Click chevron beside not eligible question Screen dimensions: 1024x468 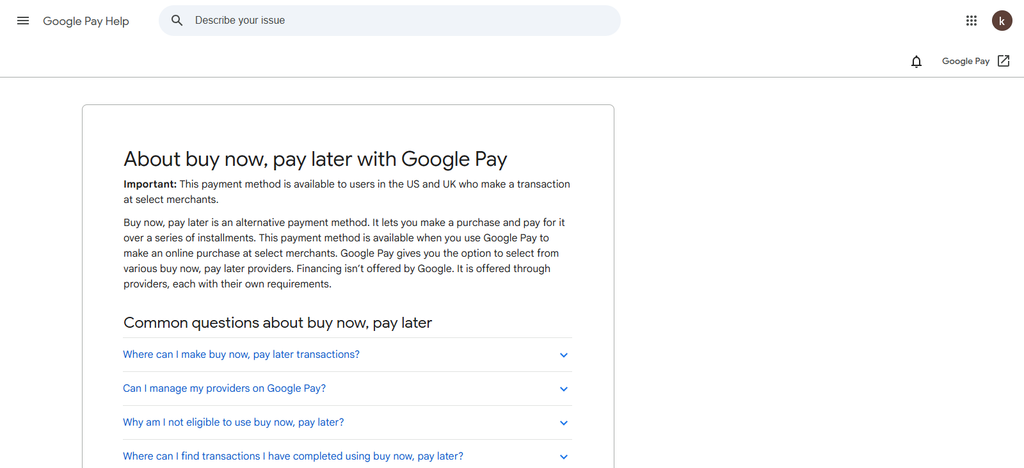(x=564, y=423)
